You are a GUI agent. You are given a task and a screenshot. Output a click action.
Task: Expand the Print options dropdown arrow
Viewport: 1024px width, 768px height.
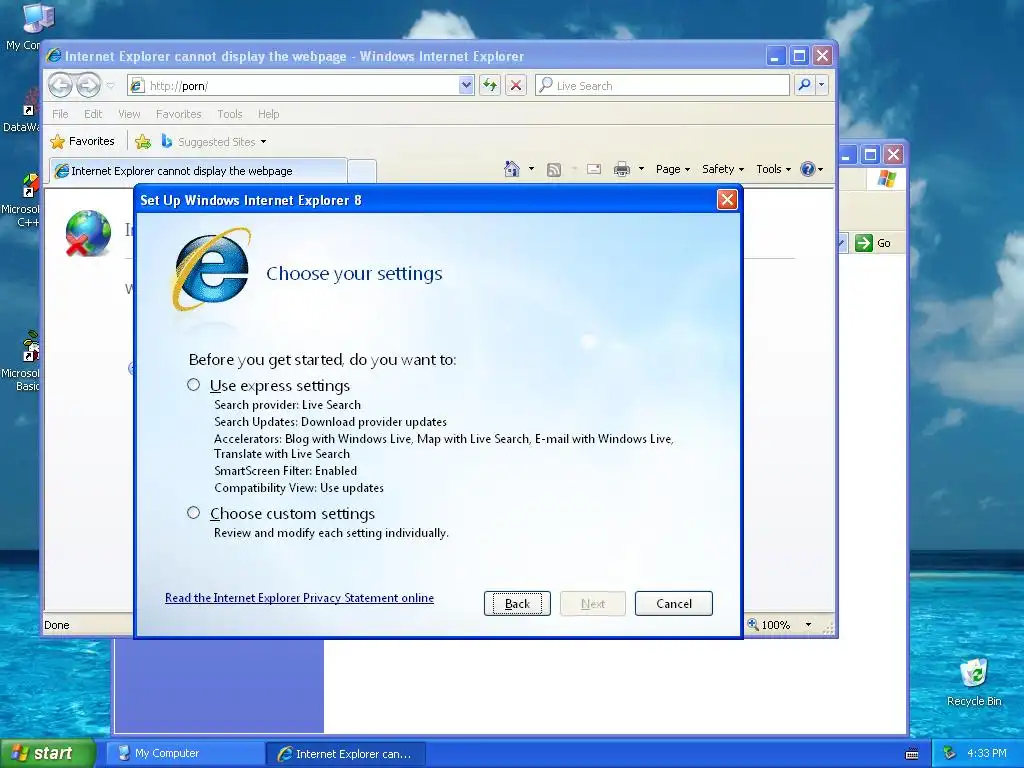[x=641, y=169]
